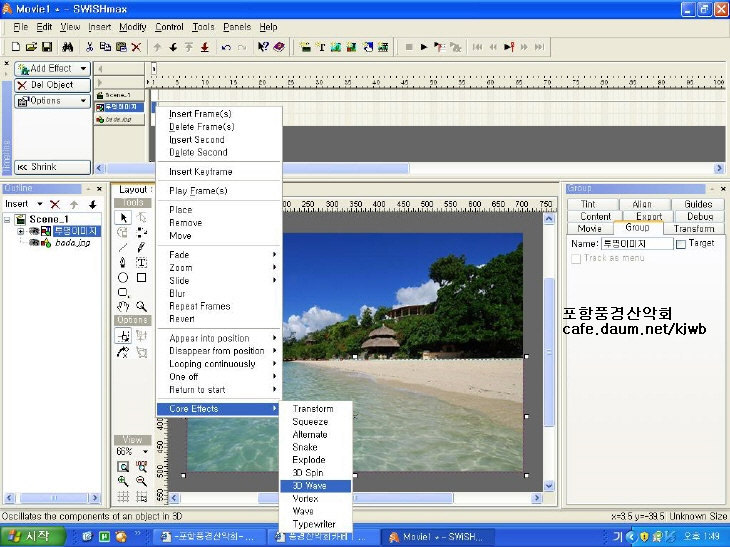Click the Shrink timeline button
The width and height of the screenshot is (730, 547).
point(52,167)
